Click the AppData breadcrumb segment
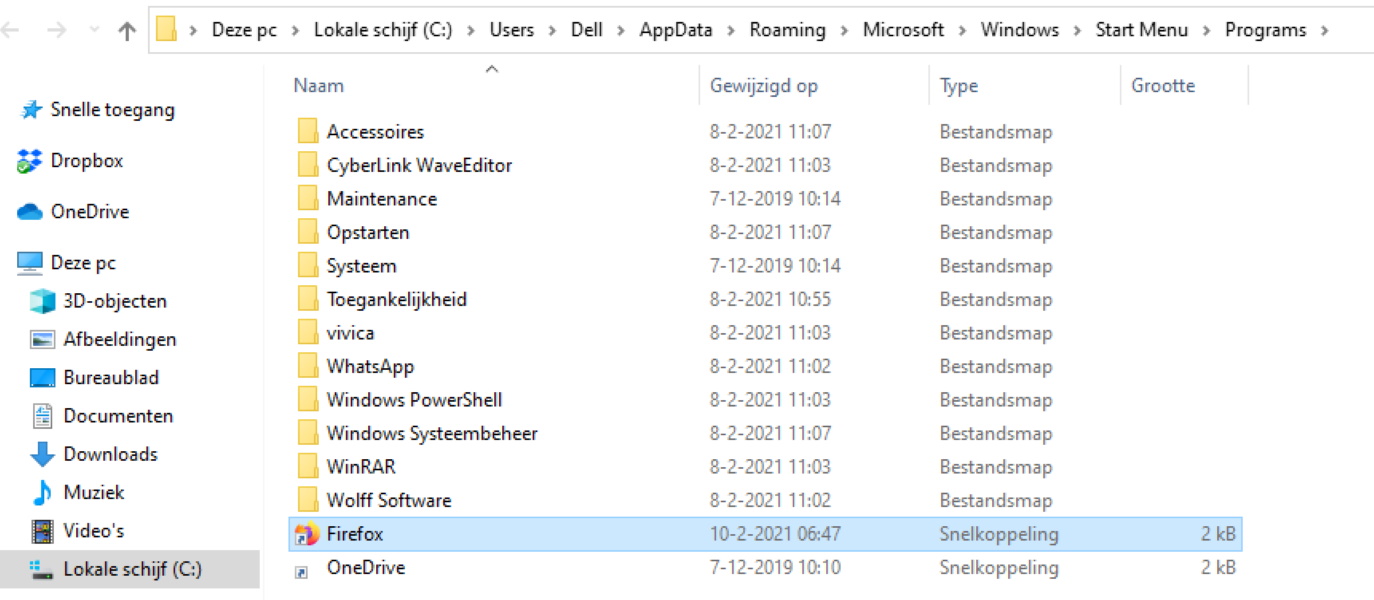This screenshot has height=600, width=1374. click(676, 30)
